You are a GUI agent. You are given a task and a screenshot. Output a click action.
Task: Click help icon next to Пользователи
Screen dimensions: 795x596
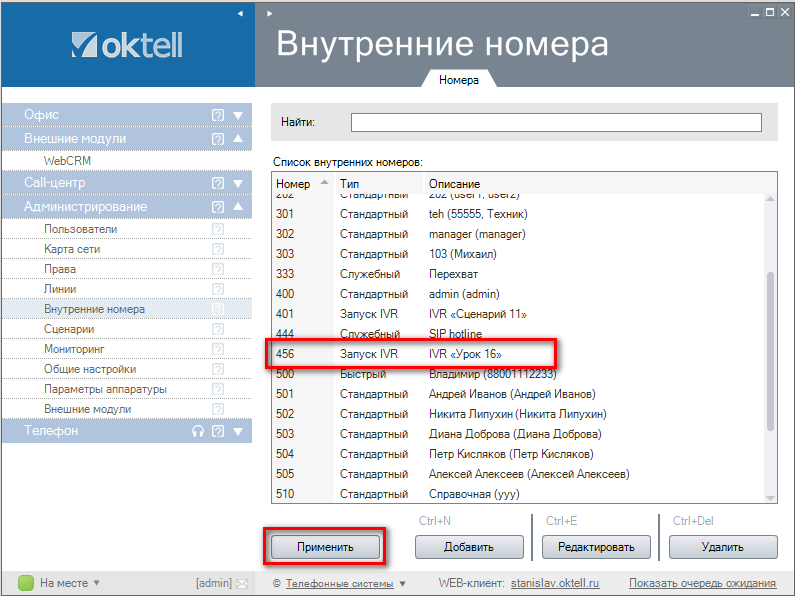218,229
